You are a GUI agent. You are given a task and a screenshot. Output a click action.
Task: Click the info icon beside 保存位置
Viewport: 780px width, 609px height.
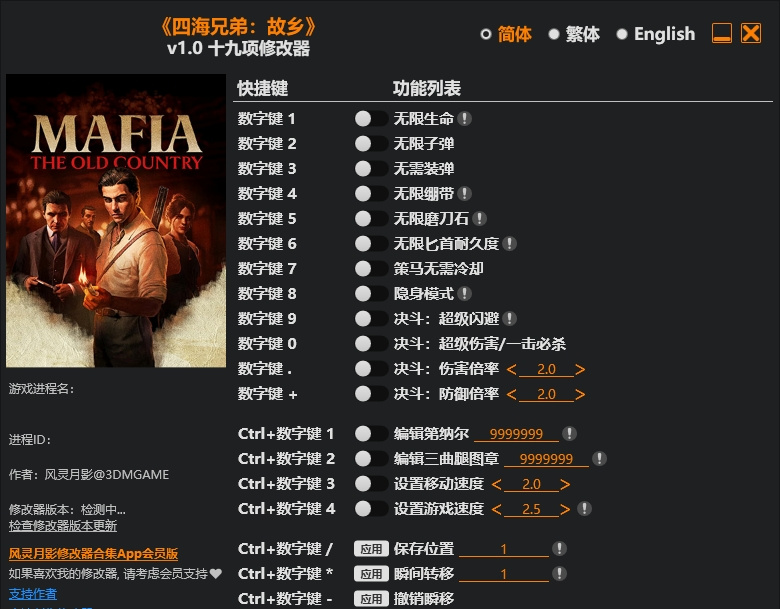click(x=559, y=548)
